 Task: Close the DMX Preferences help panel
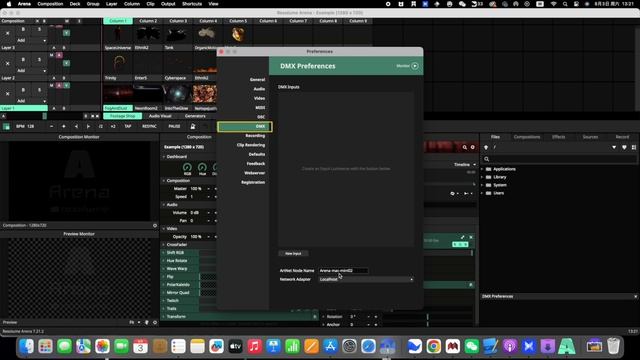click(x=635, y=296)
